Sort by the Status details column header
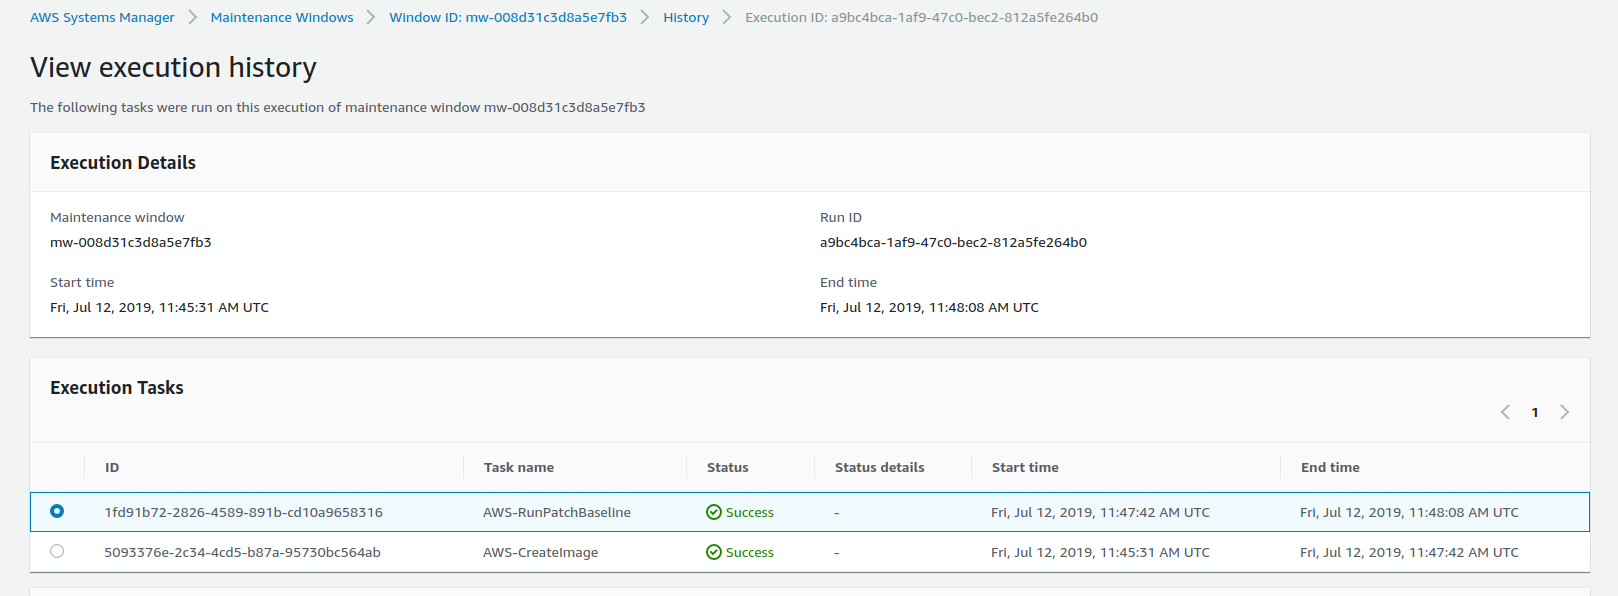The image size is (1618, 596). pyautogui.click(x=880, y=467)
